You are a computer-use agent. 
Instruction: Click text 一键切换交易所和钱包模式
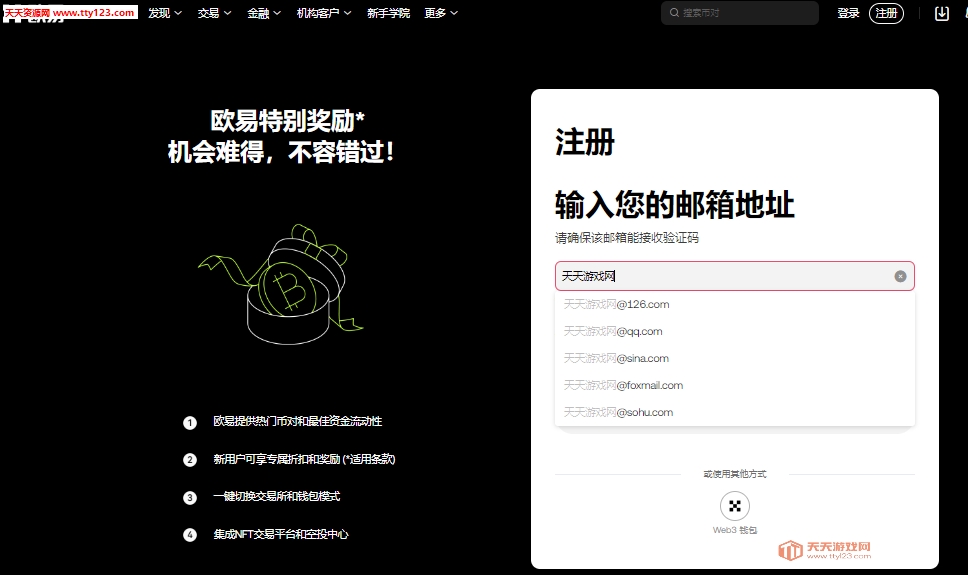tap(277, 497)
